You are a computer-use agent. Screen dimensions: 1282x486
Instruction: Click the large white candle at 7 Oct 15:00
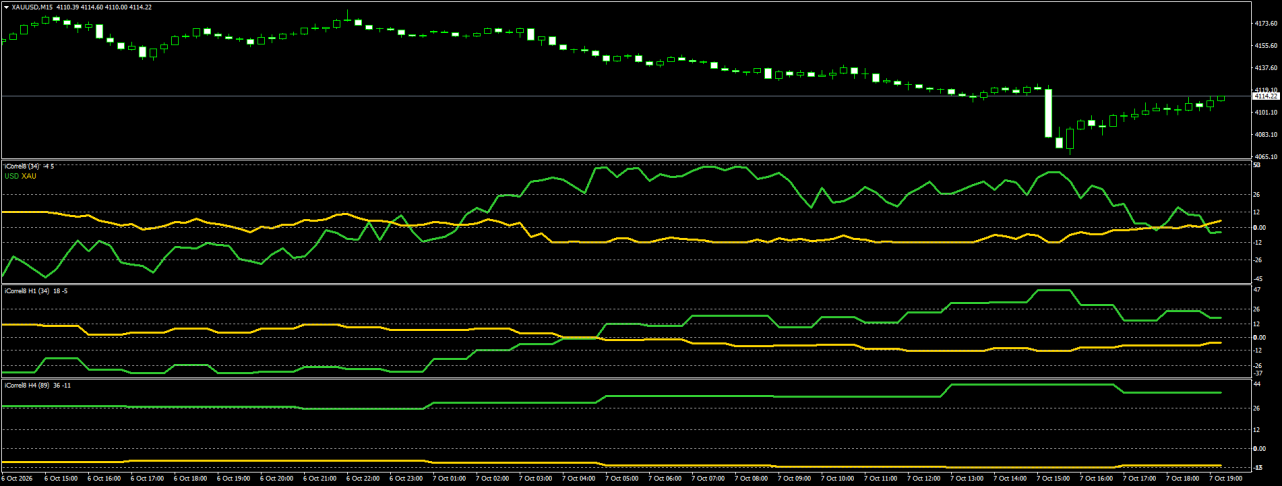coord(1049,113)
